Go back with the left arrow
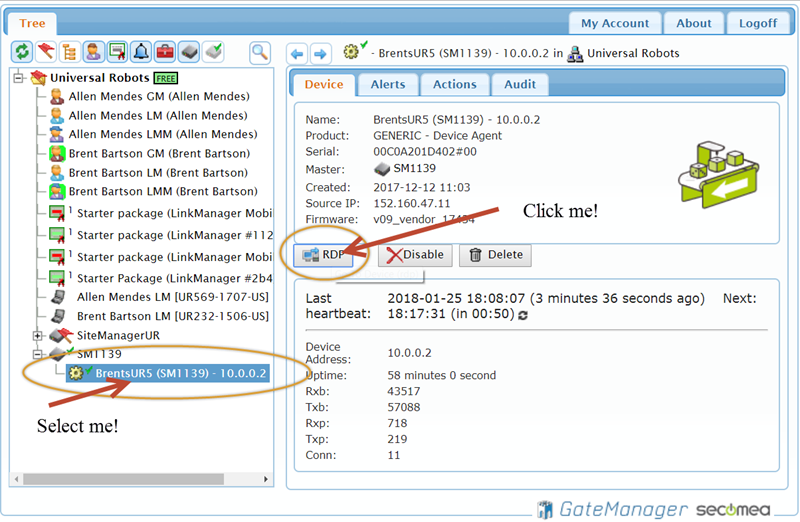The image size is (800, 522). coord(297,53)
